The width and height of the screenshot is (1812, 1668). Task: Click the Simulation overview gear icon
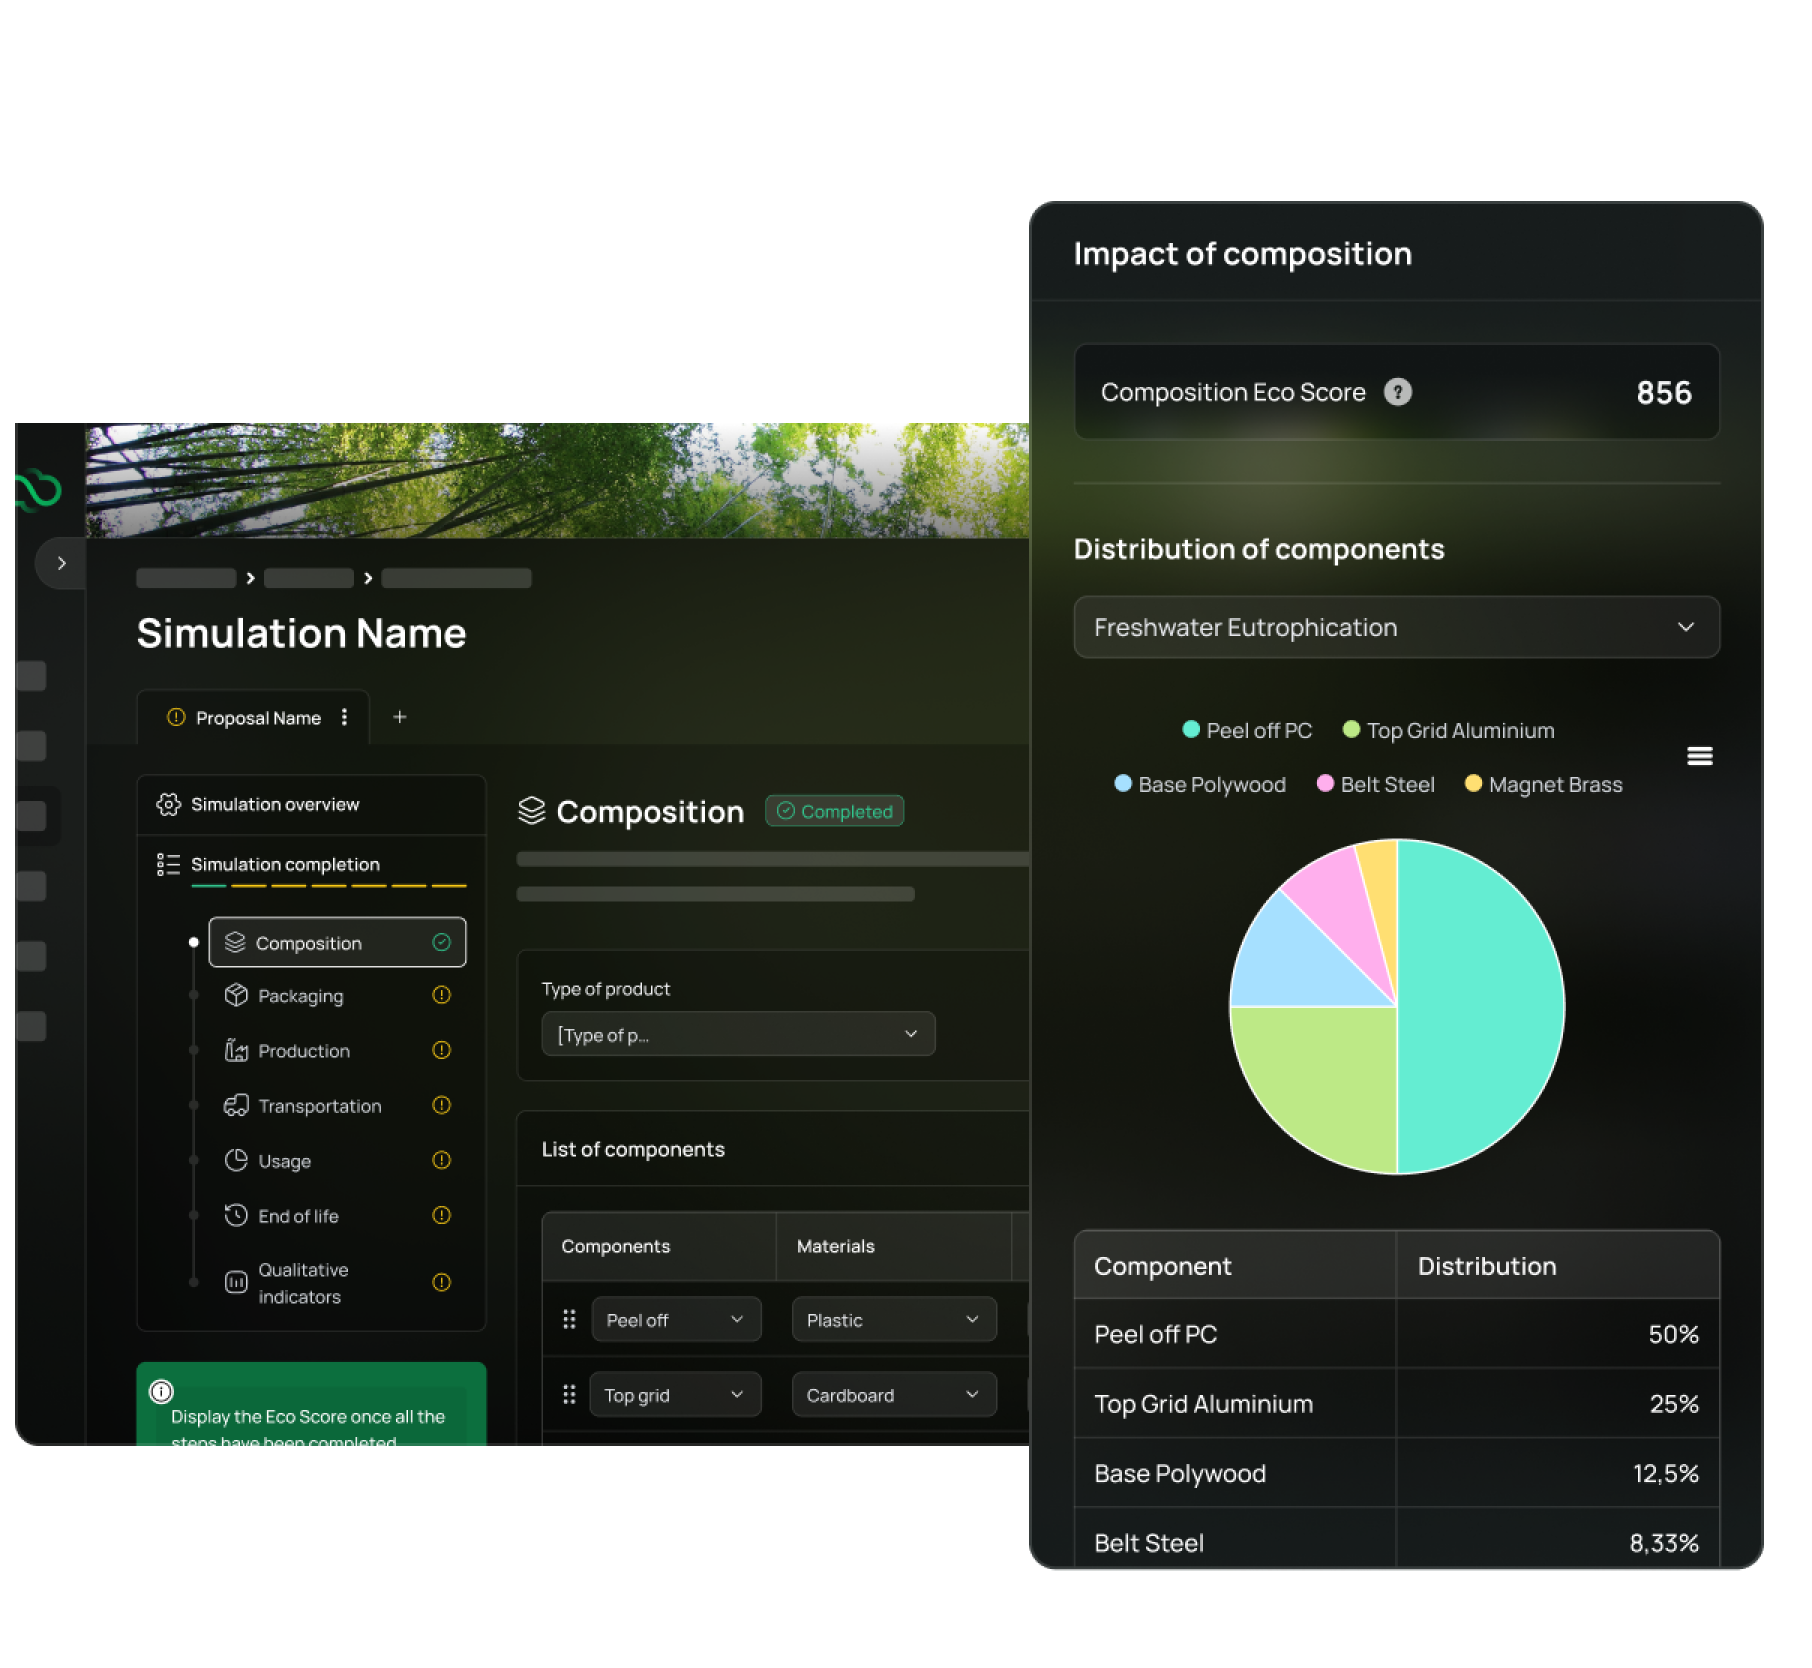(x=168, y=804)
